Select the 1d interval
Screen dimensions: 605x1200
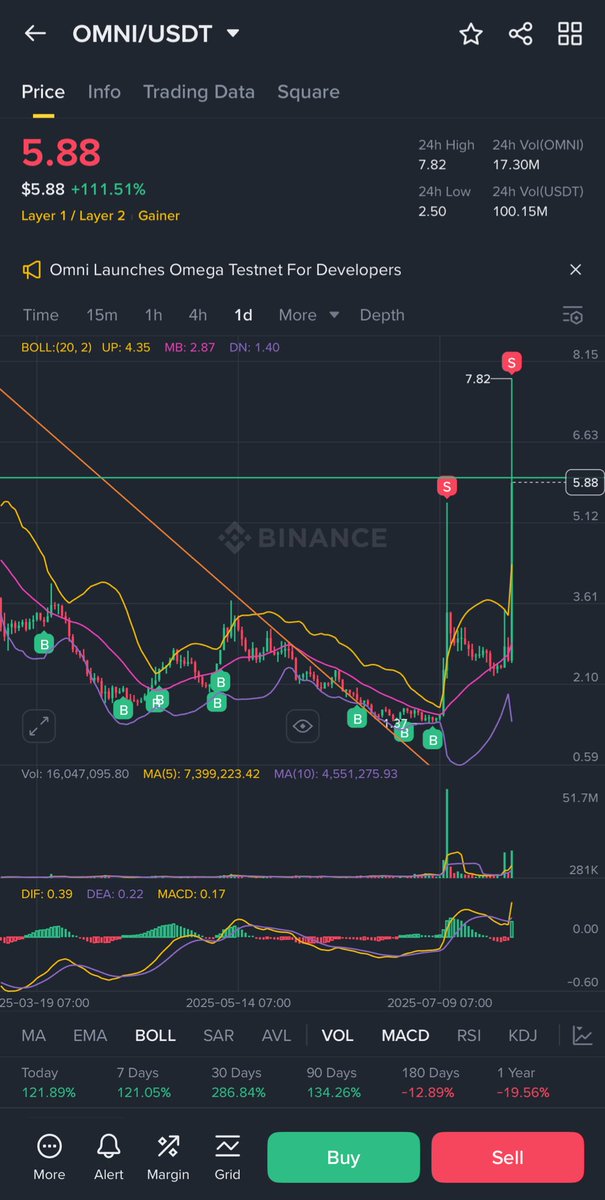pos(243,315)
